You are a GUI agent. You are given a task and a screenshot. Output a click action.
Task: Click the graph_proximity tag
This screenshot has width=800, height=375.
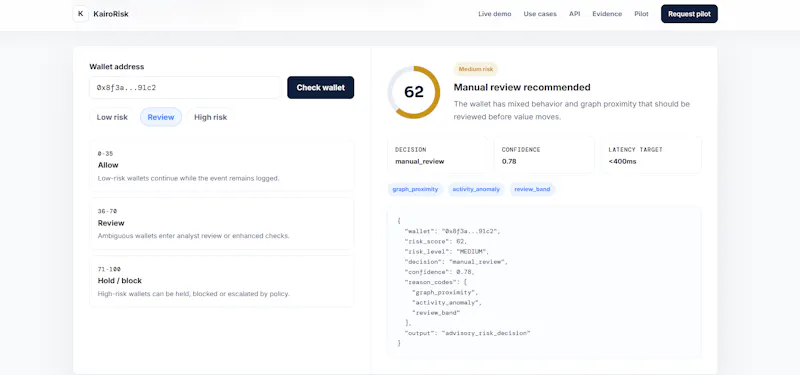click(x=415, y=189)
